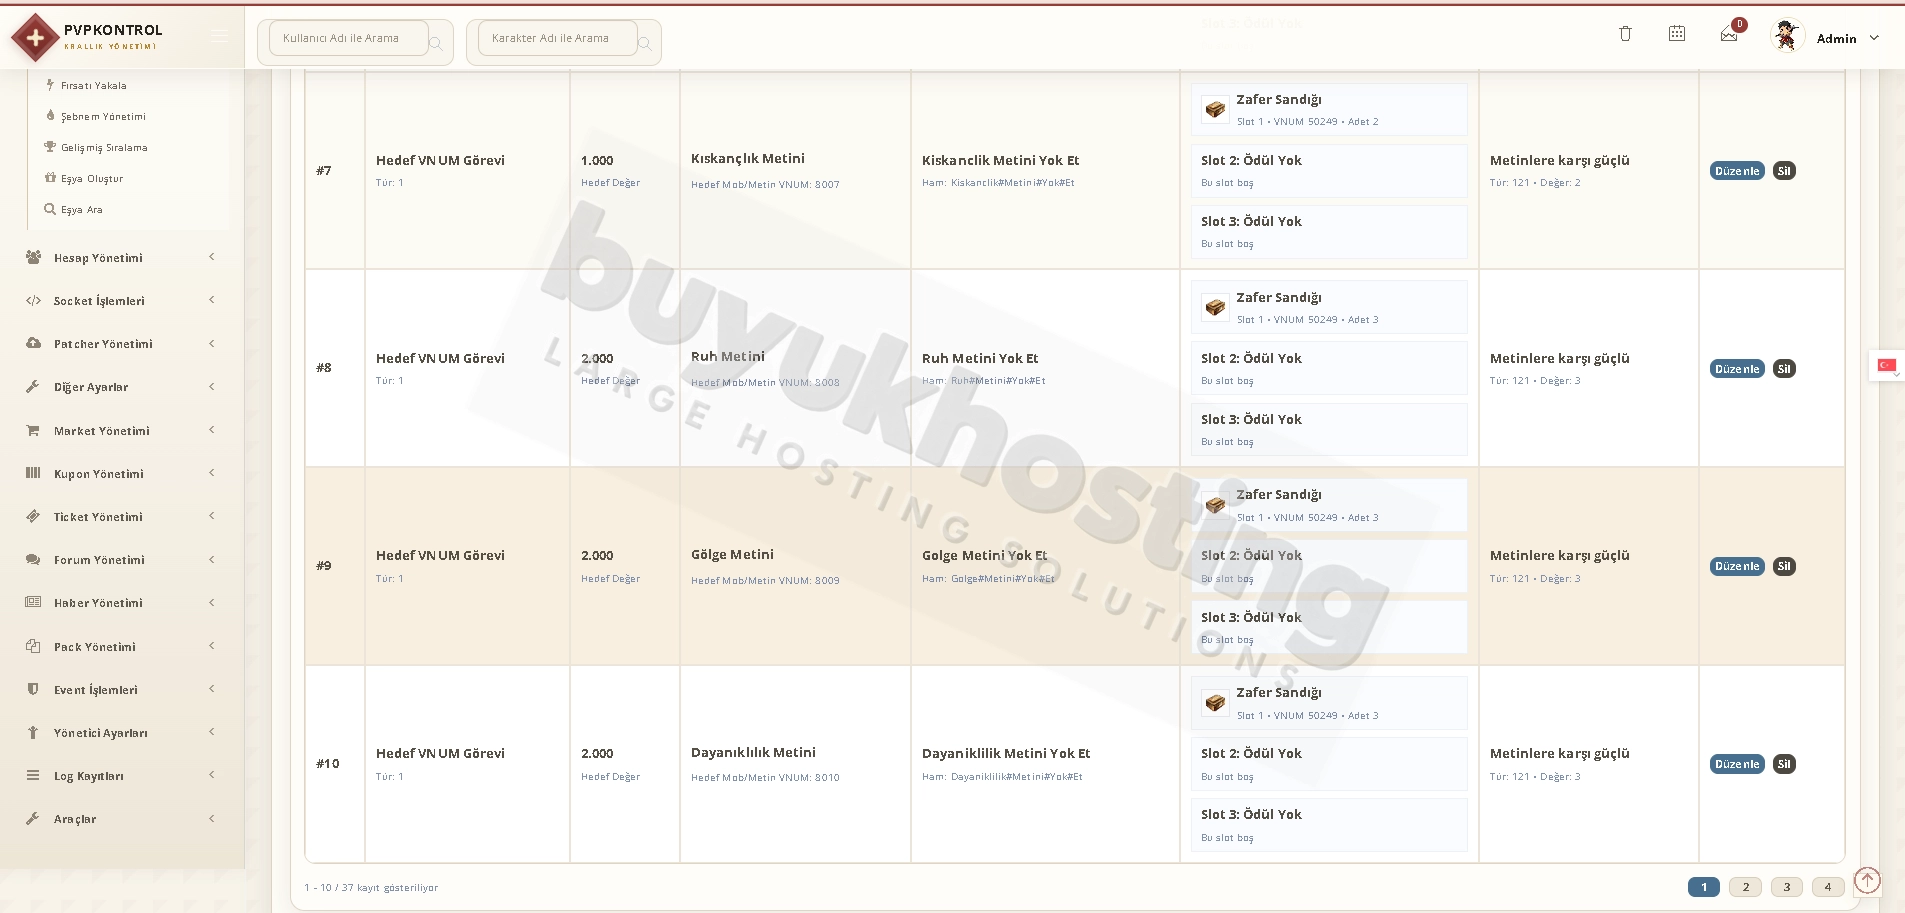Click the Haber Yönetimi newspaper icon
The image size is (1905, 913).
click(x=33, y=602)
